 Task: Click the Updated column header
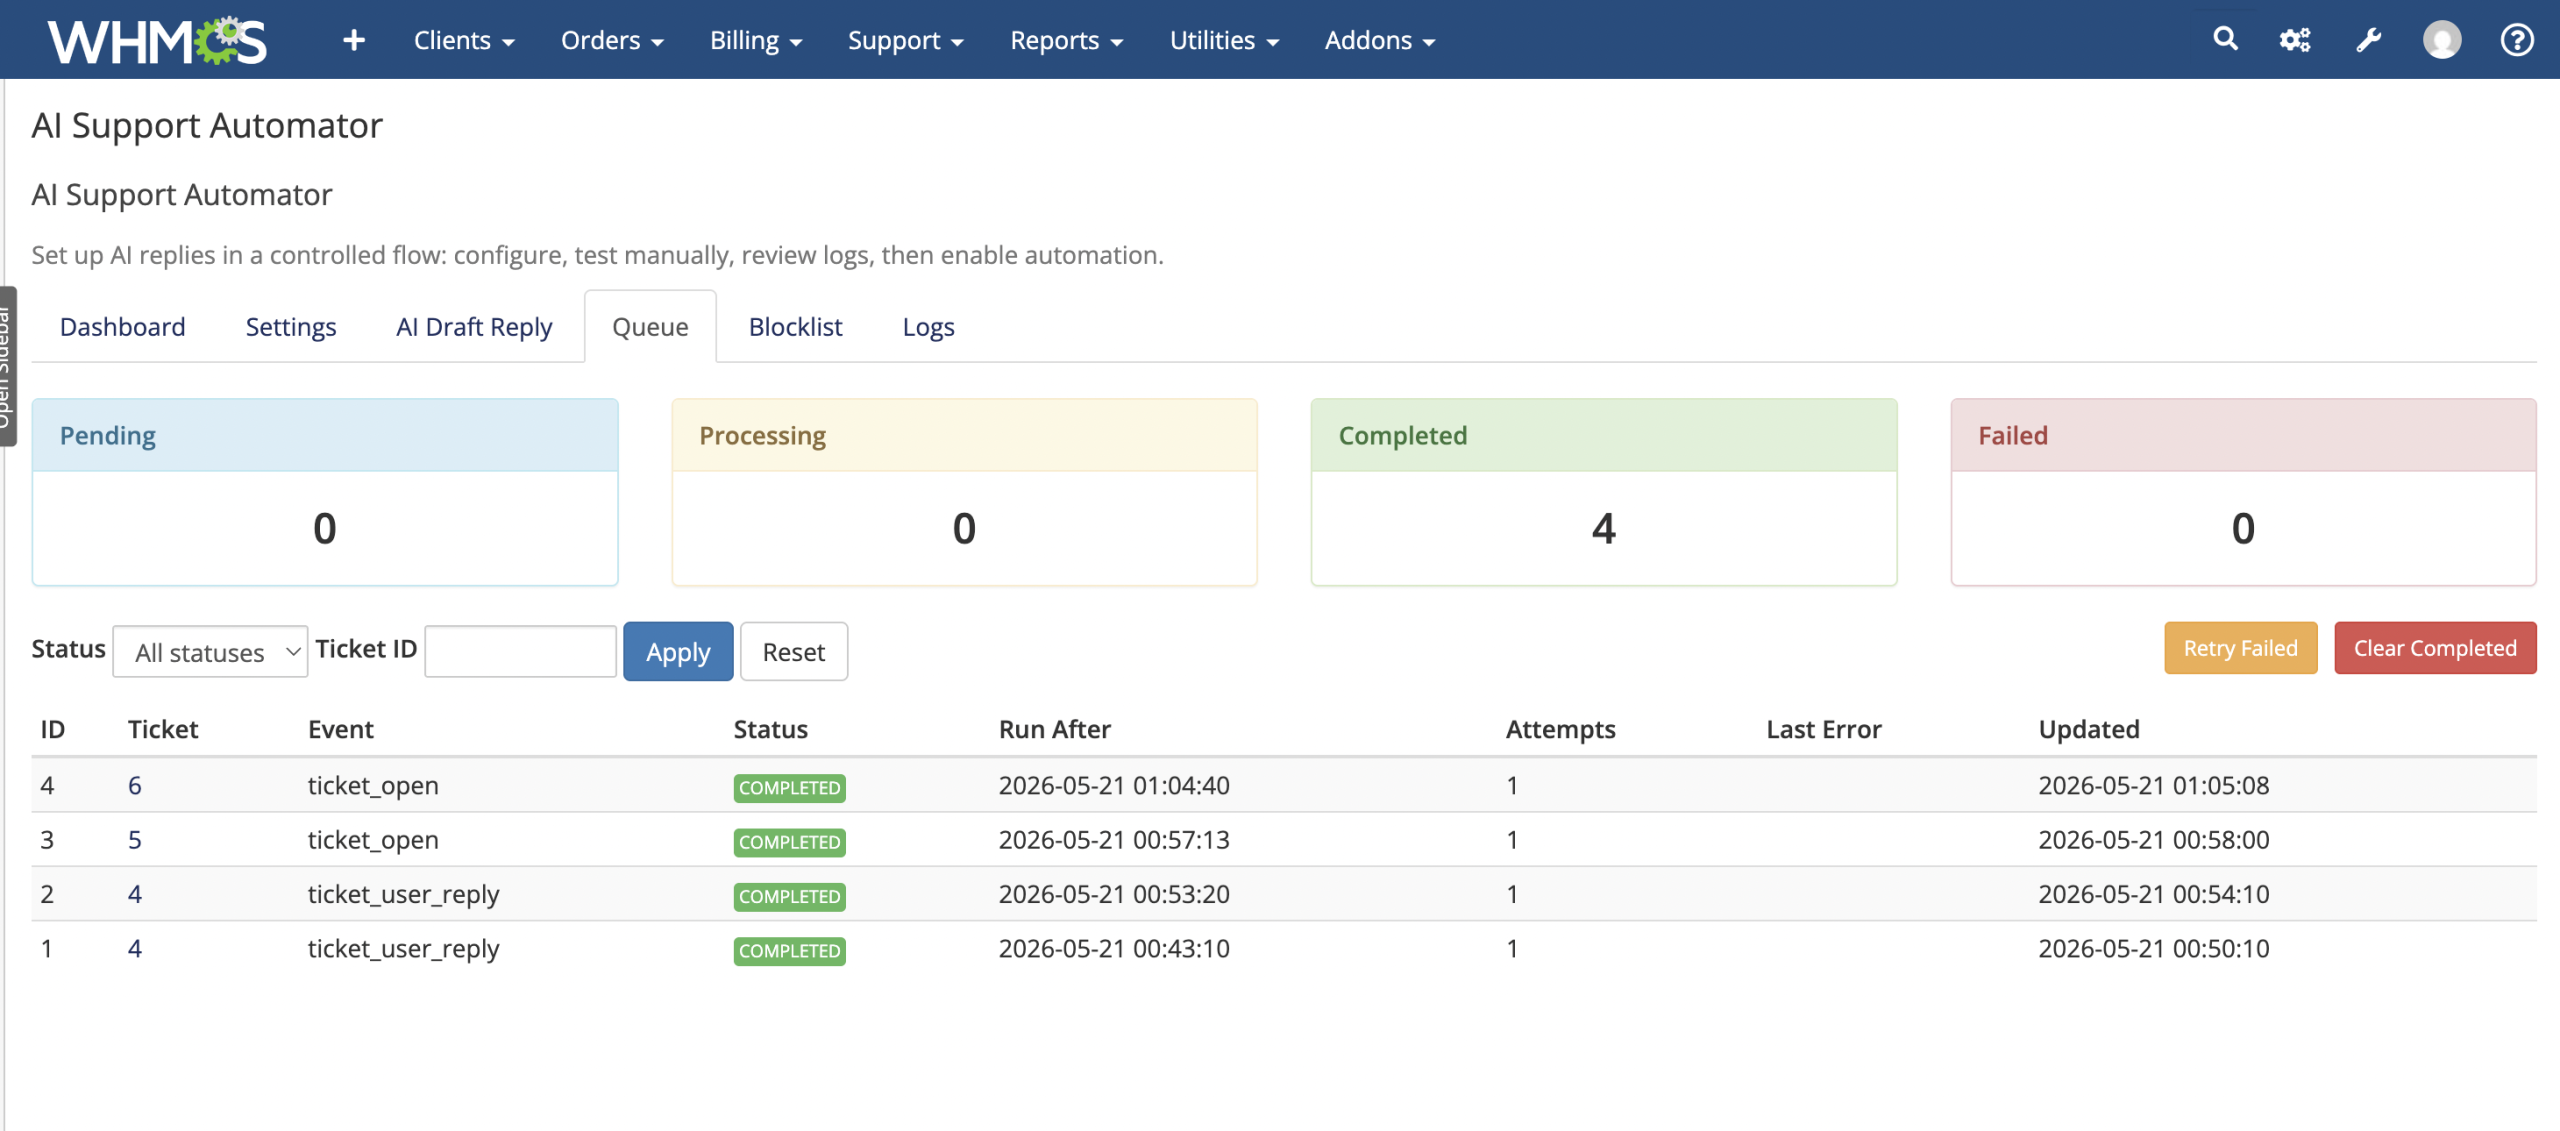coord(2089,730)
